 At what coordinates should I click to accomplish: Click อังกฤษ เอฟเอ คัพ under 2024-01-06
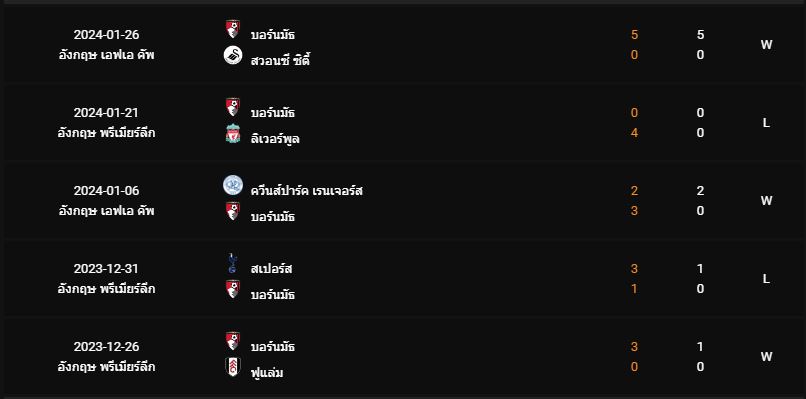(x=106, y=211)
